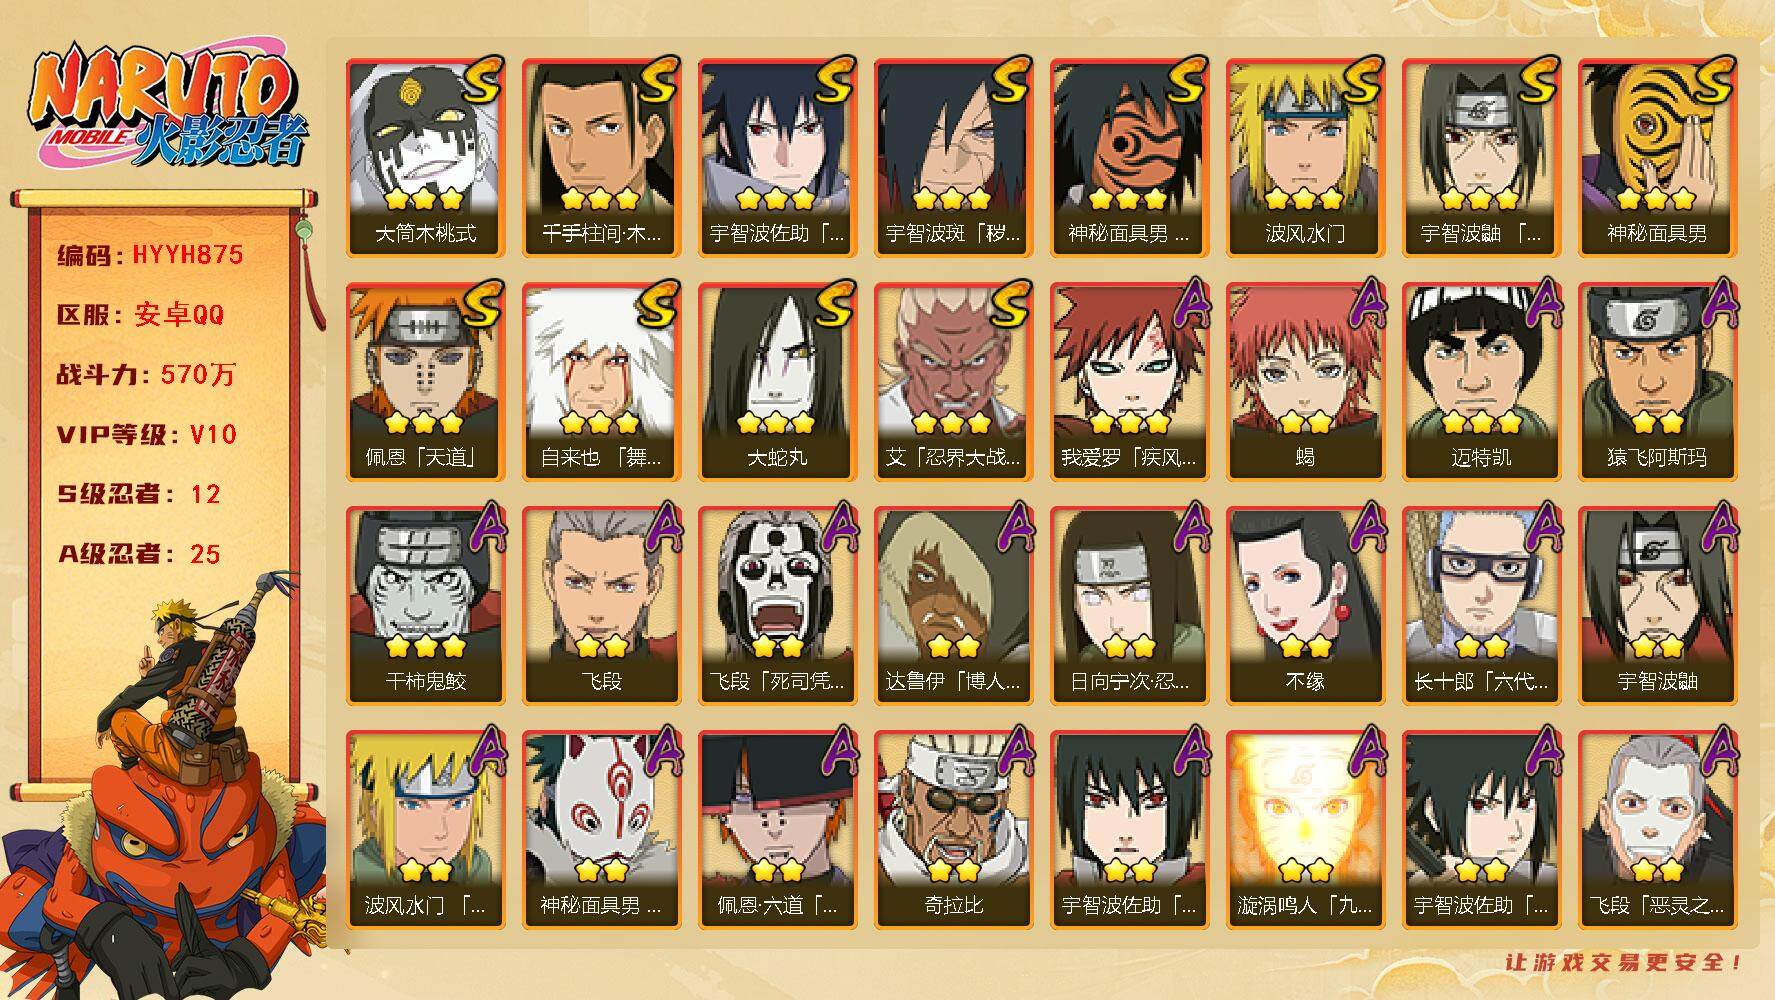Choose the 干柿鬼鲛 character card

pos(425,605)
